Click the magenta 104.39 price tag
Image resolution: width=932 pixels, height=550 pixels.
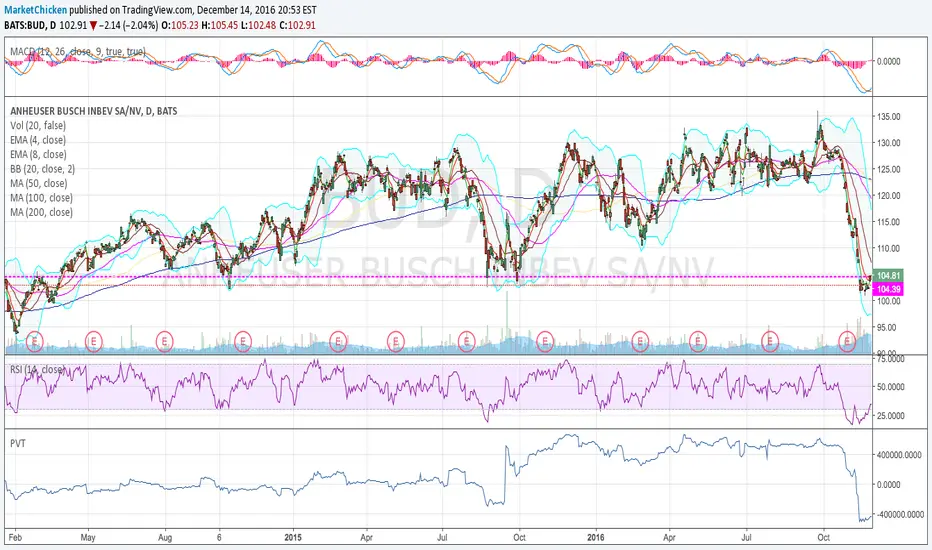(x=889, y=290)
